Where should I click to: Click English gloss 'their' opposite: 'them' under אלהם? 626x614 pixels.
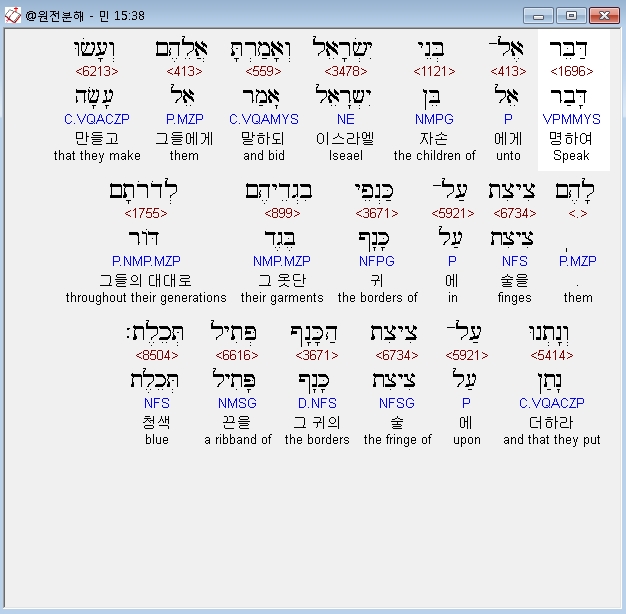[x=184, y=155]
